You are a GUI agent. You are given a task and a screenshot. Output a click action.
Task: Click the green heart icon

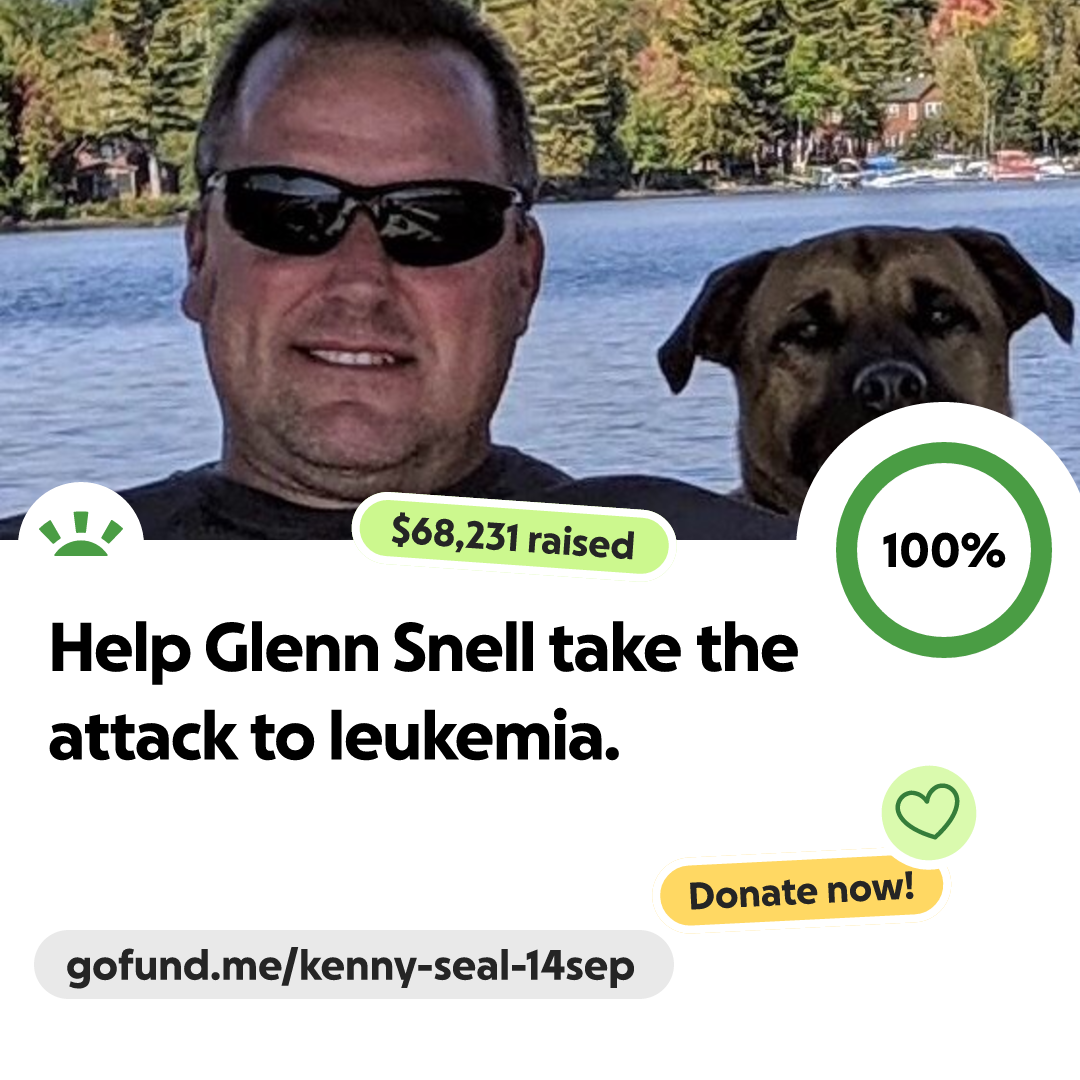(928, 812)
